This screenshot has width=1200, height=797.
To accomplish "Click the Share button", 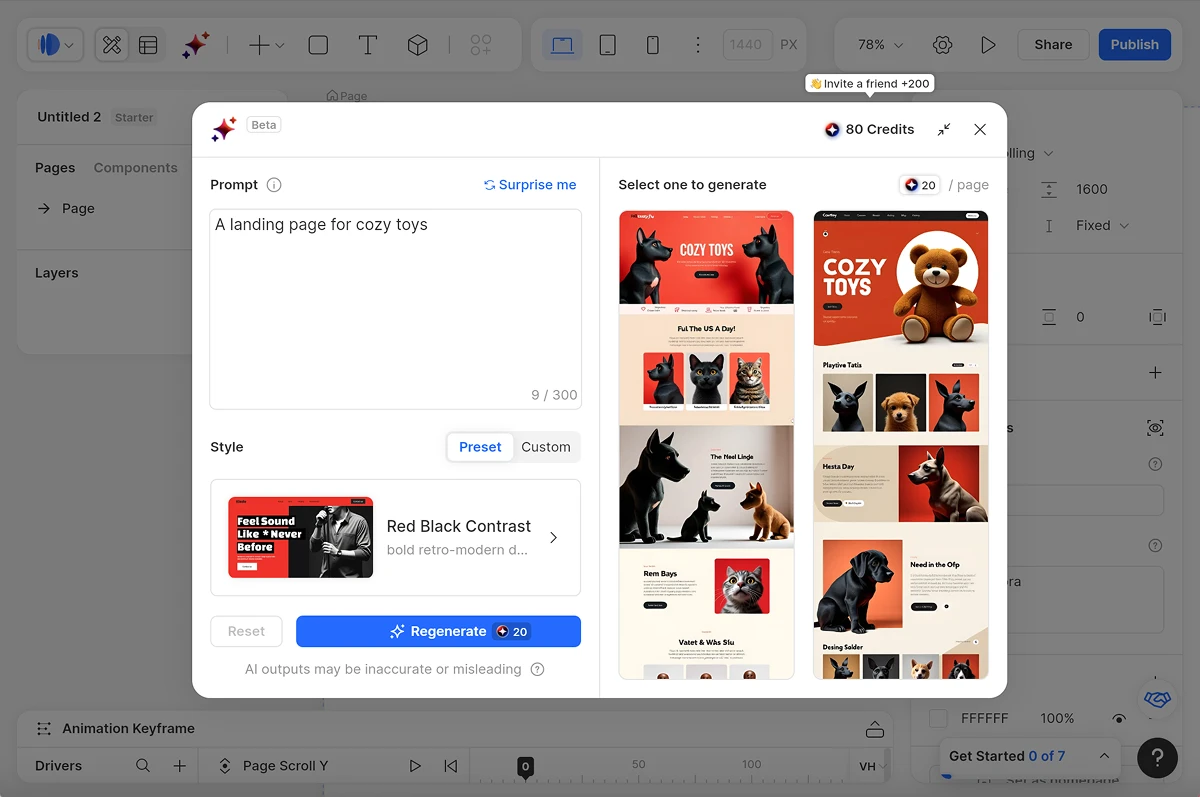I will (1053, 45).
